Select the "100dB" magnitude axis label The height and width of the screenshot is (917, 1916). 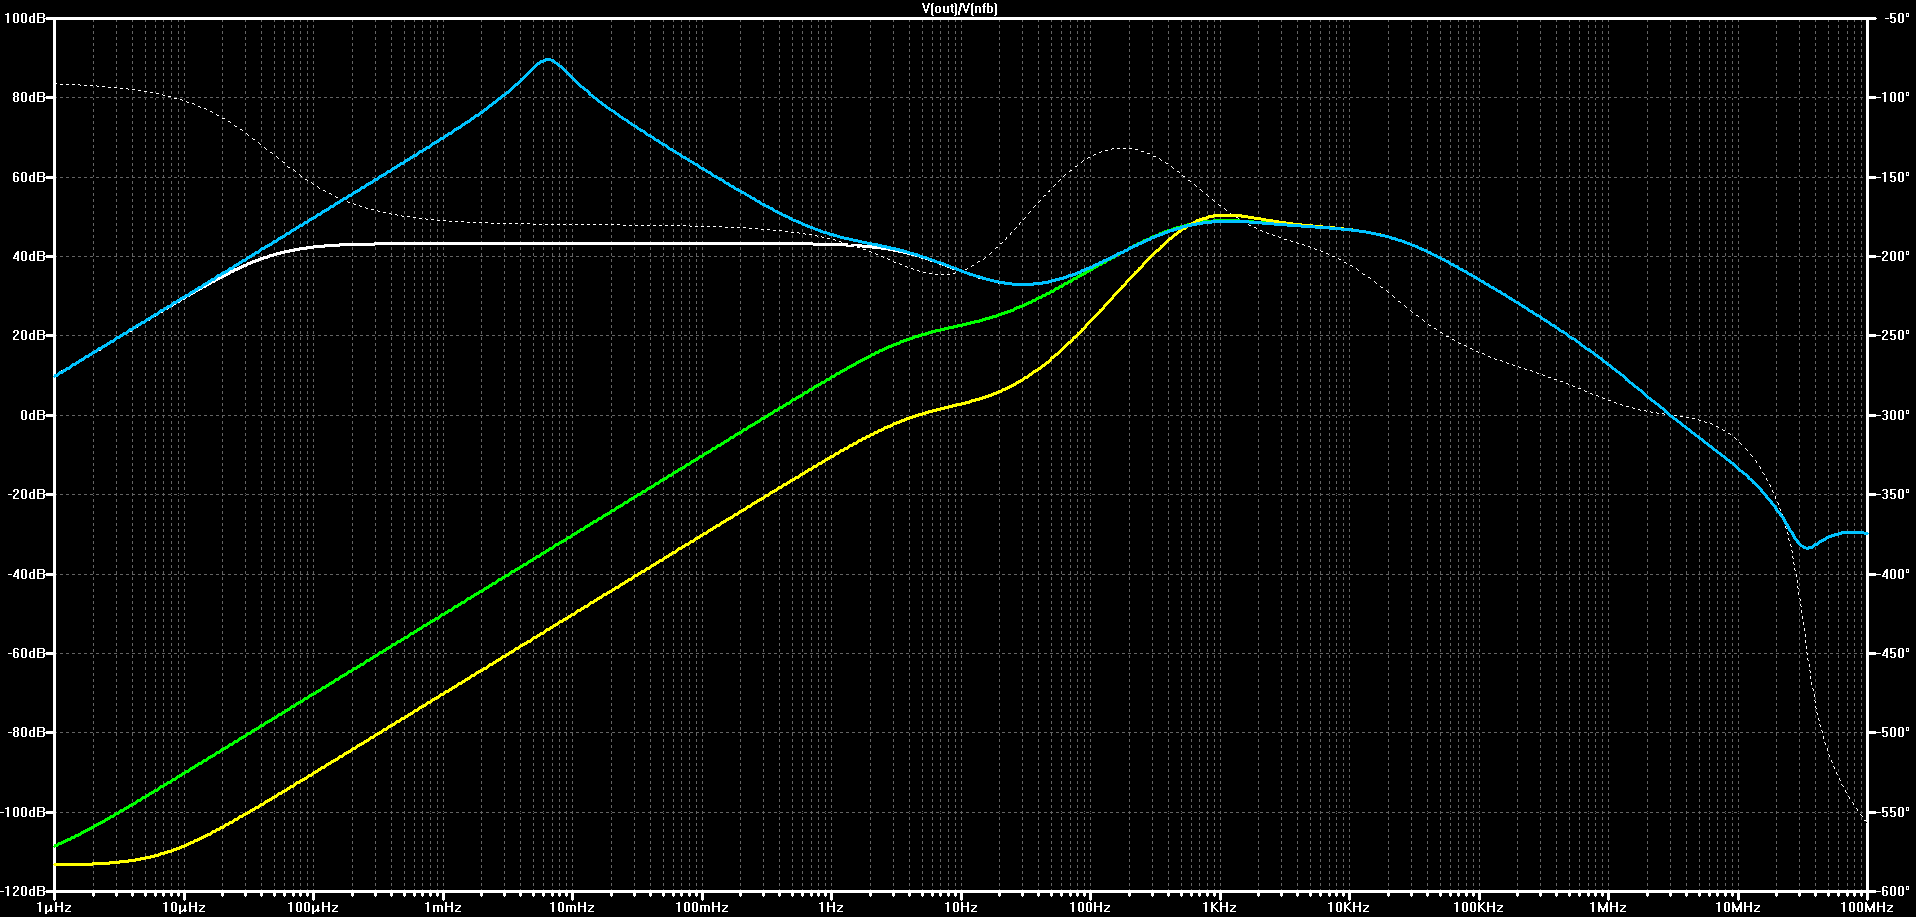[25, 18]
